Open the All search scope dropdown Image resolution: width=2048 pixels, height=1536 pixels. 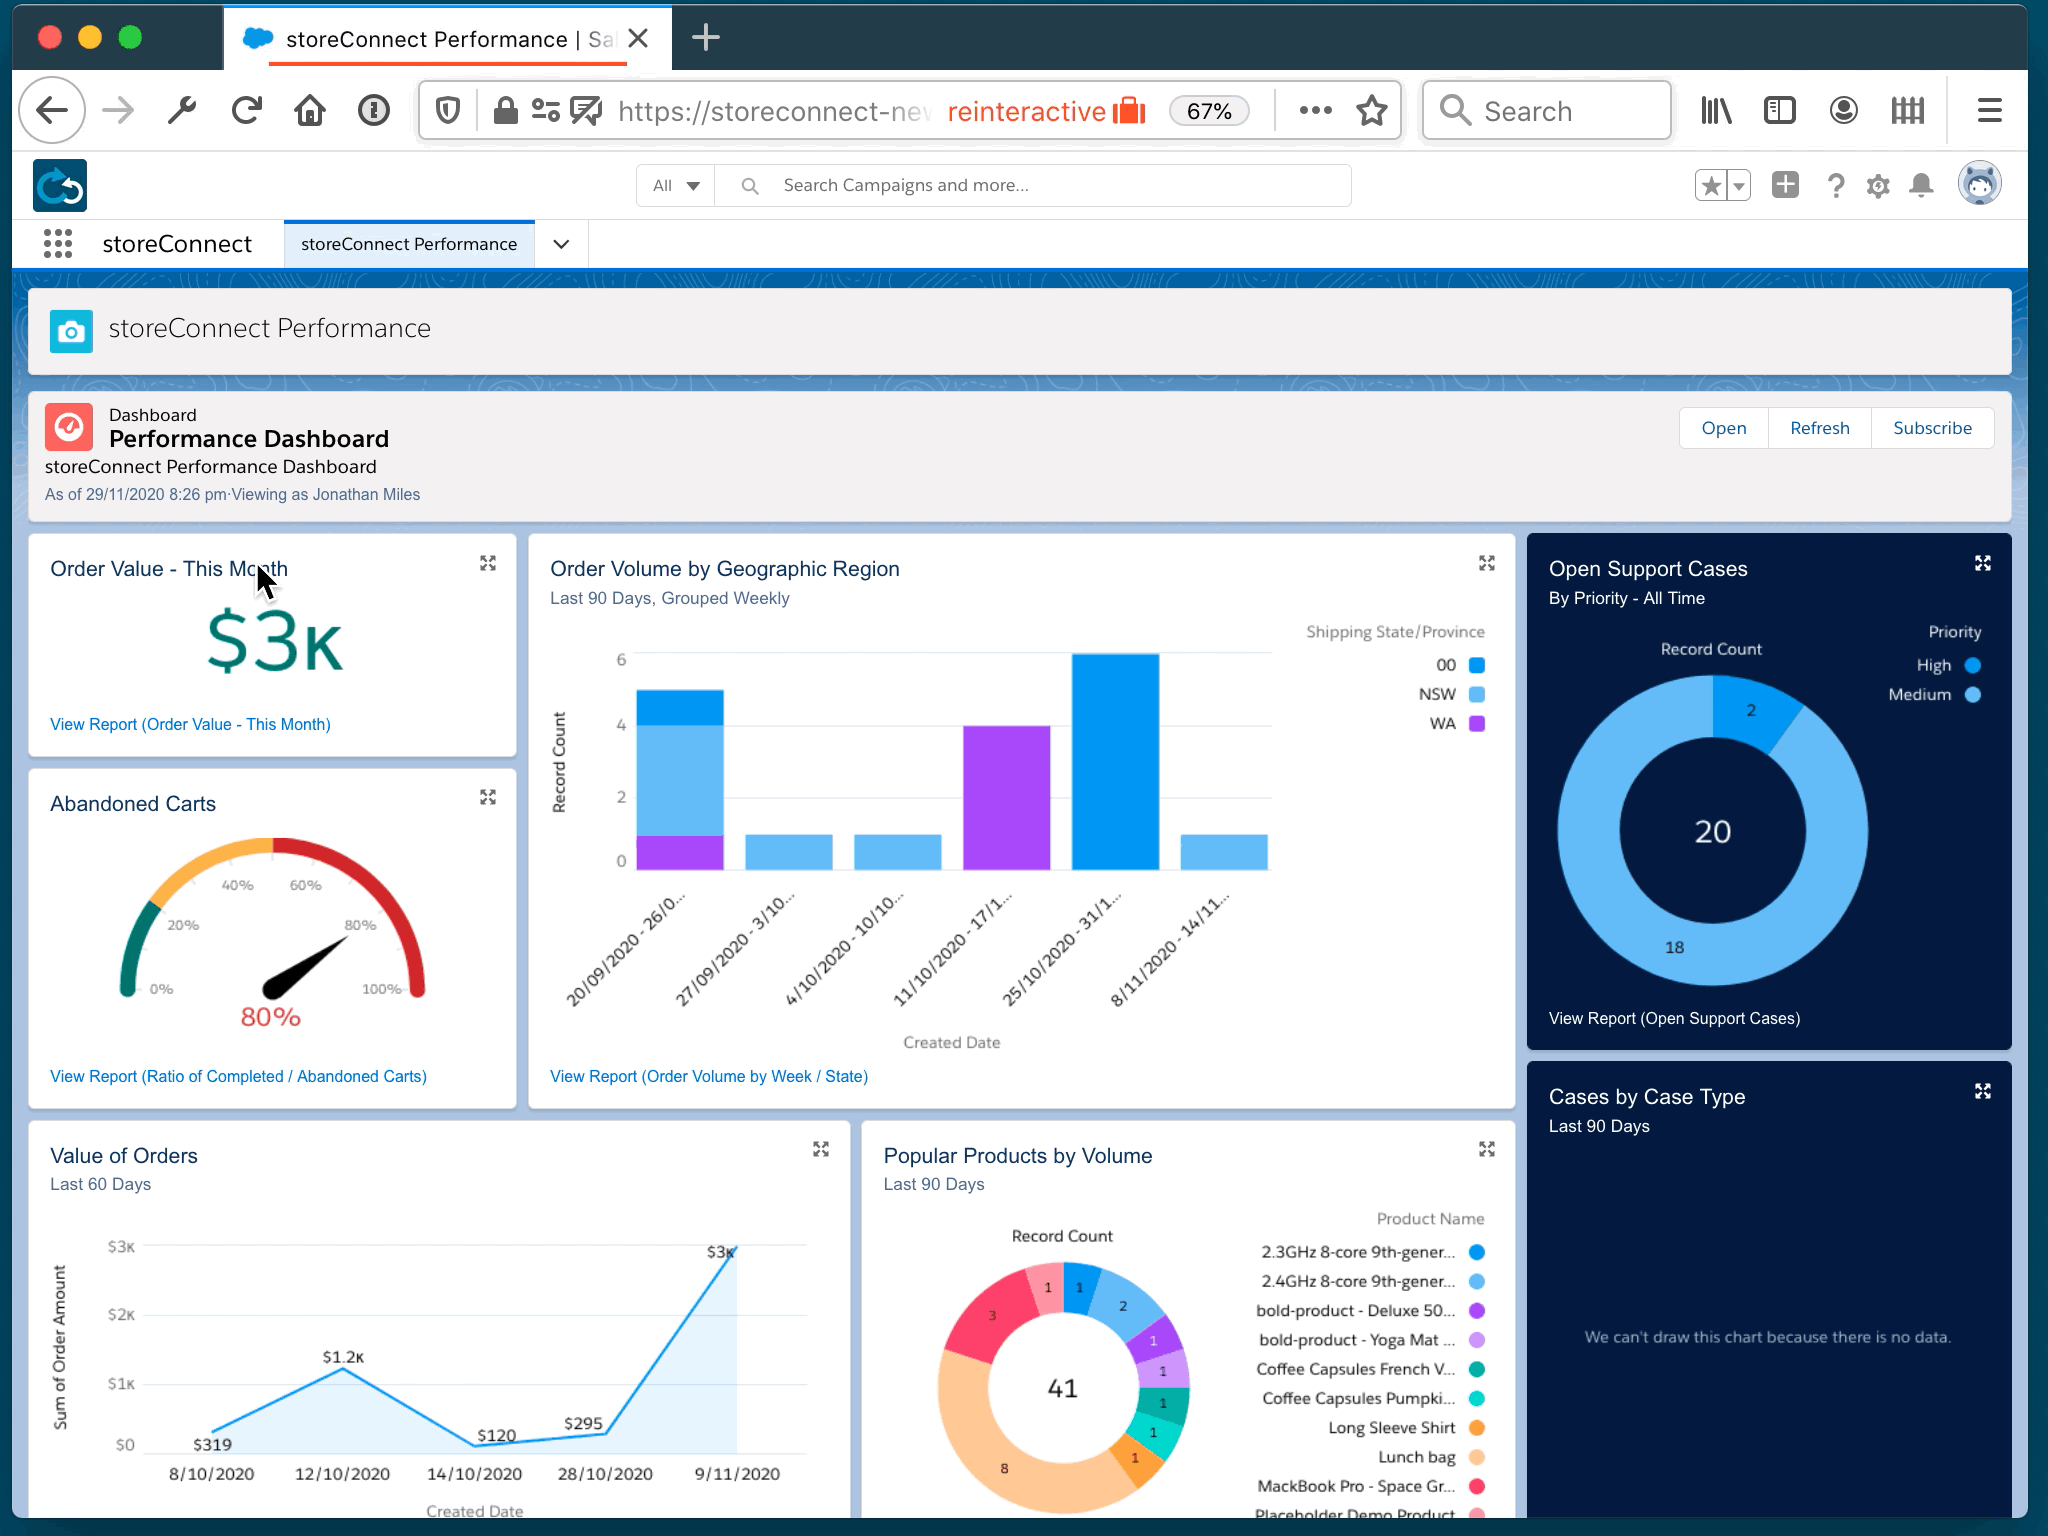pyautogui.click(x=676, y=186)
